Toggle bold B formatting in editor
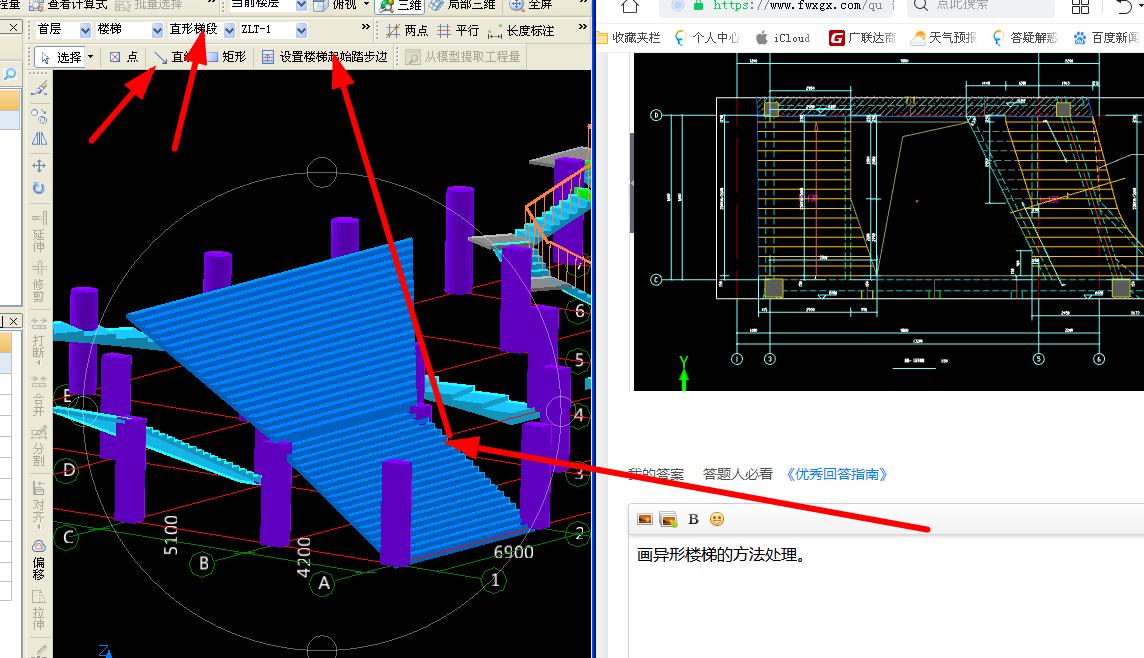Image resolution: width=1144 pixels, height=658 pixels. pos(693,519)
